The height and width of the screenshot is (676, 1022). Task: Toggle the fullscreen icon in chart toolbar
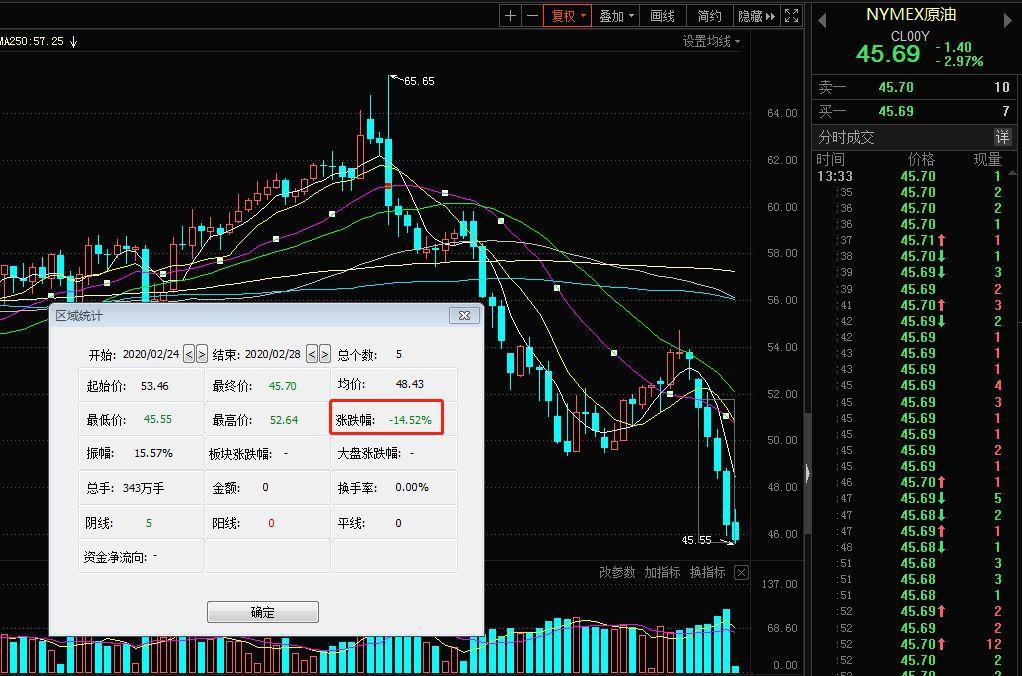pos(791,16)
